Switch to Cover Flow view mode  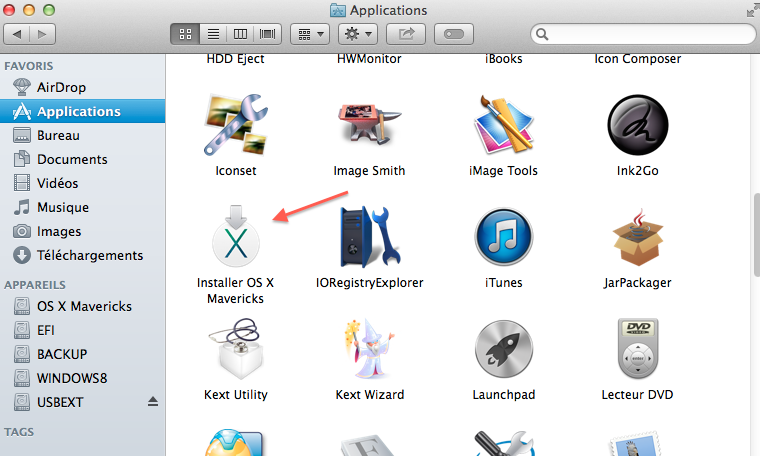[268, 34]
